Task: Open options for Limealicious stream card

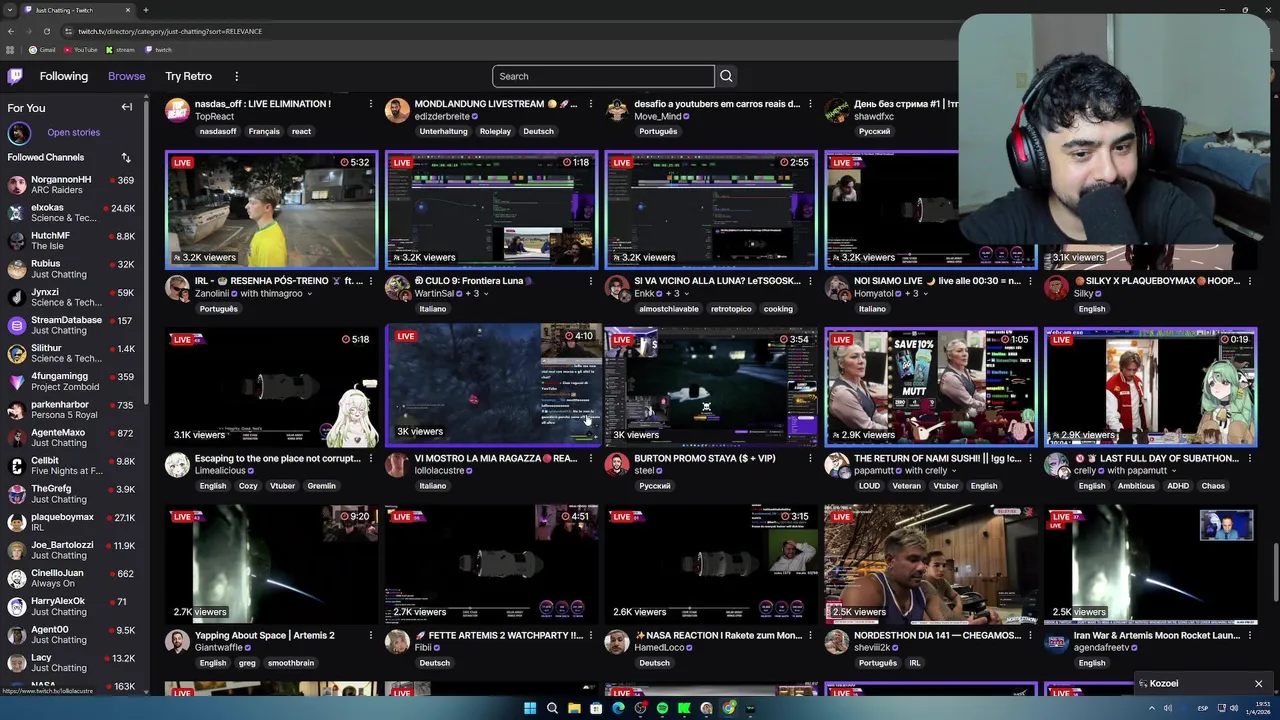Action: pyautogui.click(x=370, y=458)
